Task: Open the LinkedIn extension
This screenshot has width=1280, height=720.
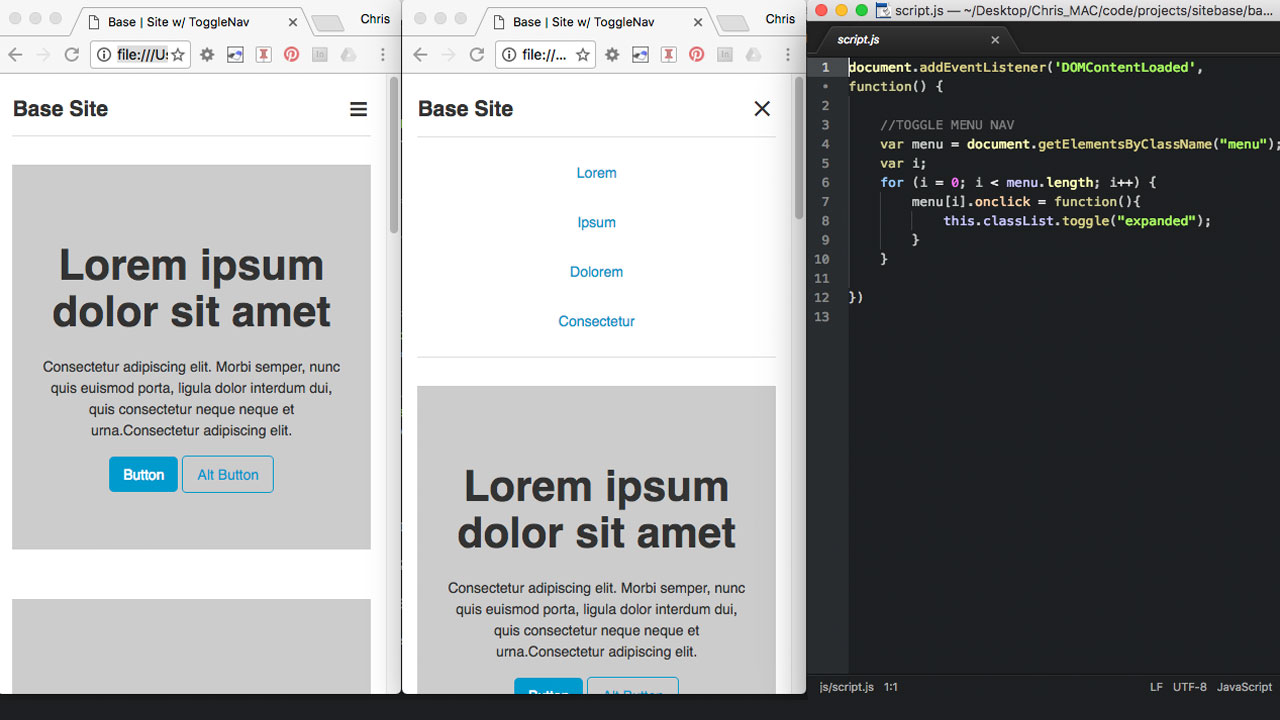Action: pyautogui.click(x=320, y=55)
